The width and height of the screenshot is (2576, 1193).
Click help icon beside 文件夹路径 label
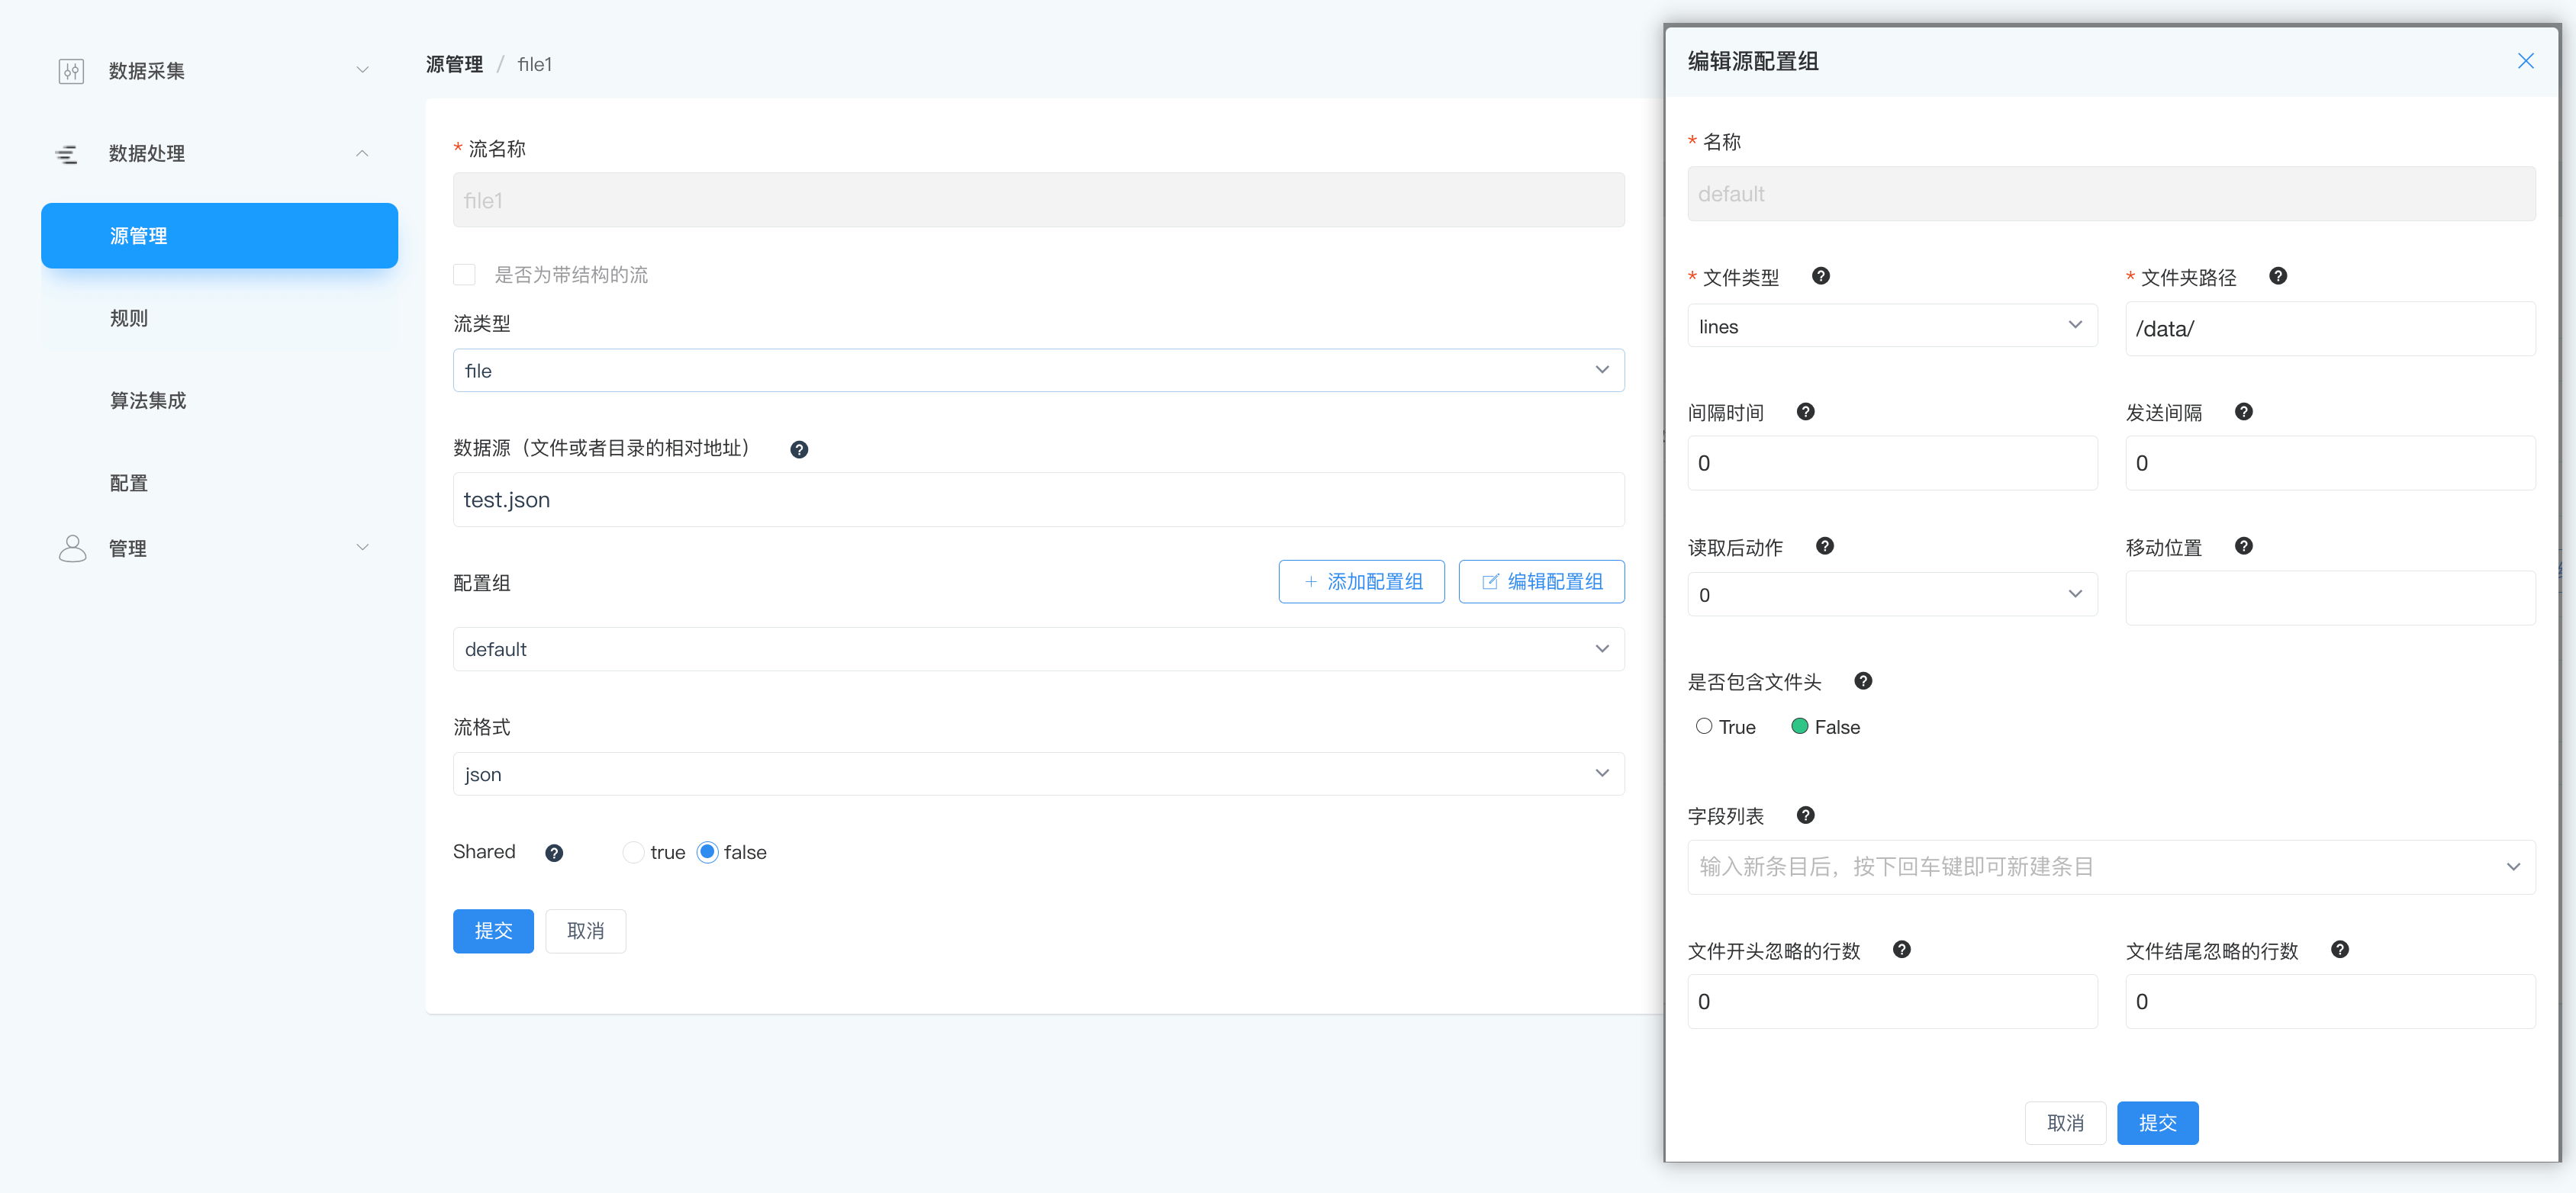(x=2277, y=276)
